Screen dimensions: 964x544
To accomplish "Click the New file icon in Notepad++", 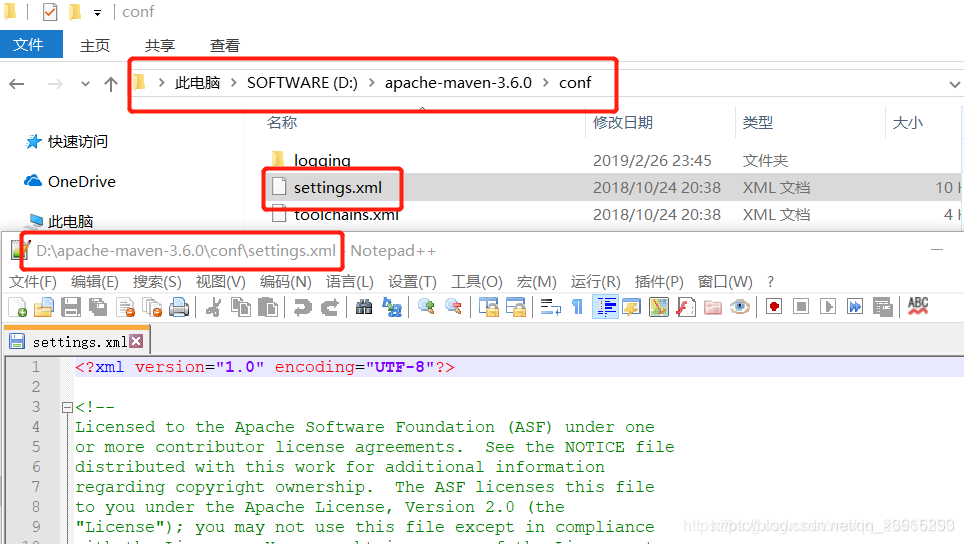I will click(x=18, y=307).
